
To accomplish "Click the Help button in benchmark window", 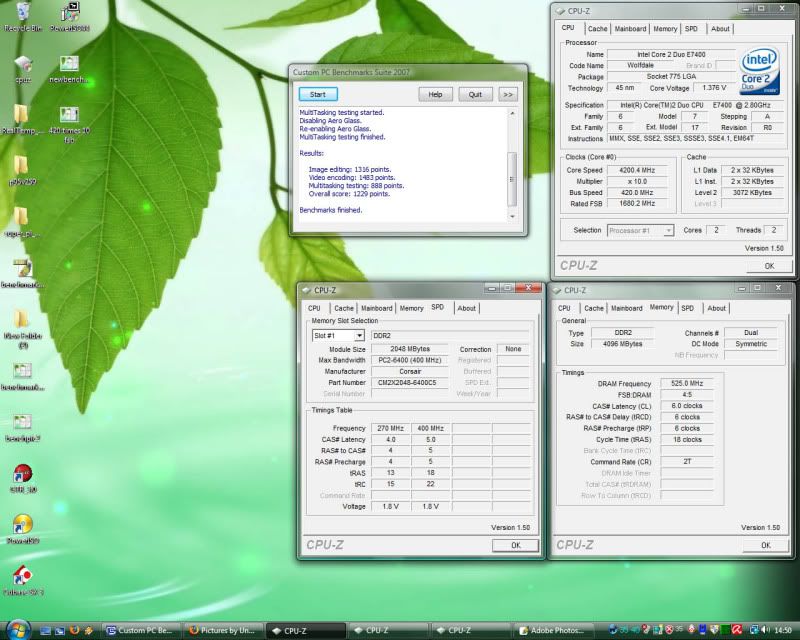I will click(435, 94).
